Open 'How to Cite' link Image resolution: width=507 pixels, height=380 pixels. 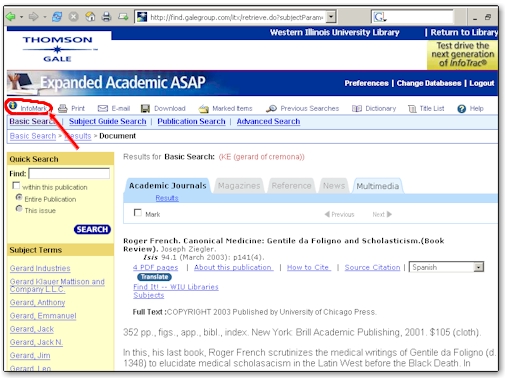tap(309, 267)
